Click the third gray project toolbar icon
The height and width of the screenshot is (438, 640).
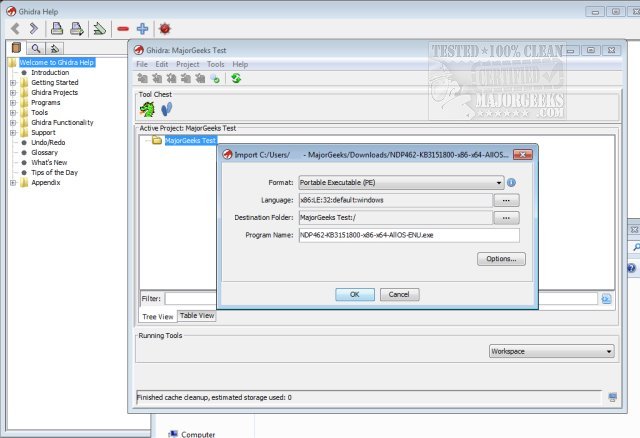pyautogui.click(x=171, y=78)
